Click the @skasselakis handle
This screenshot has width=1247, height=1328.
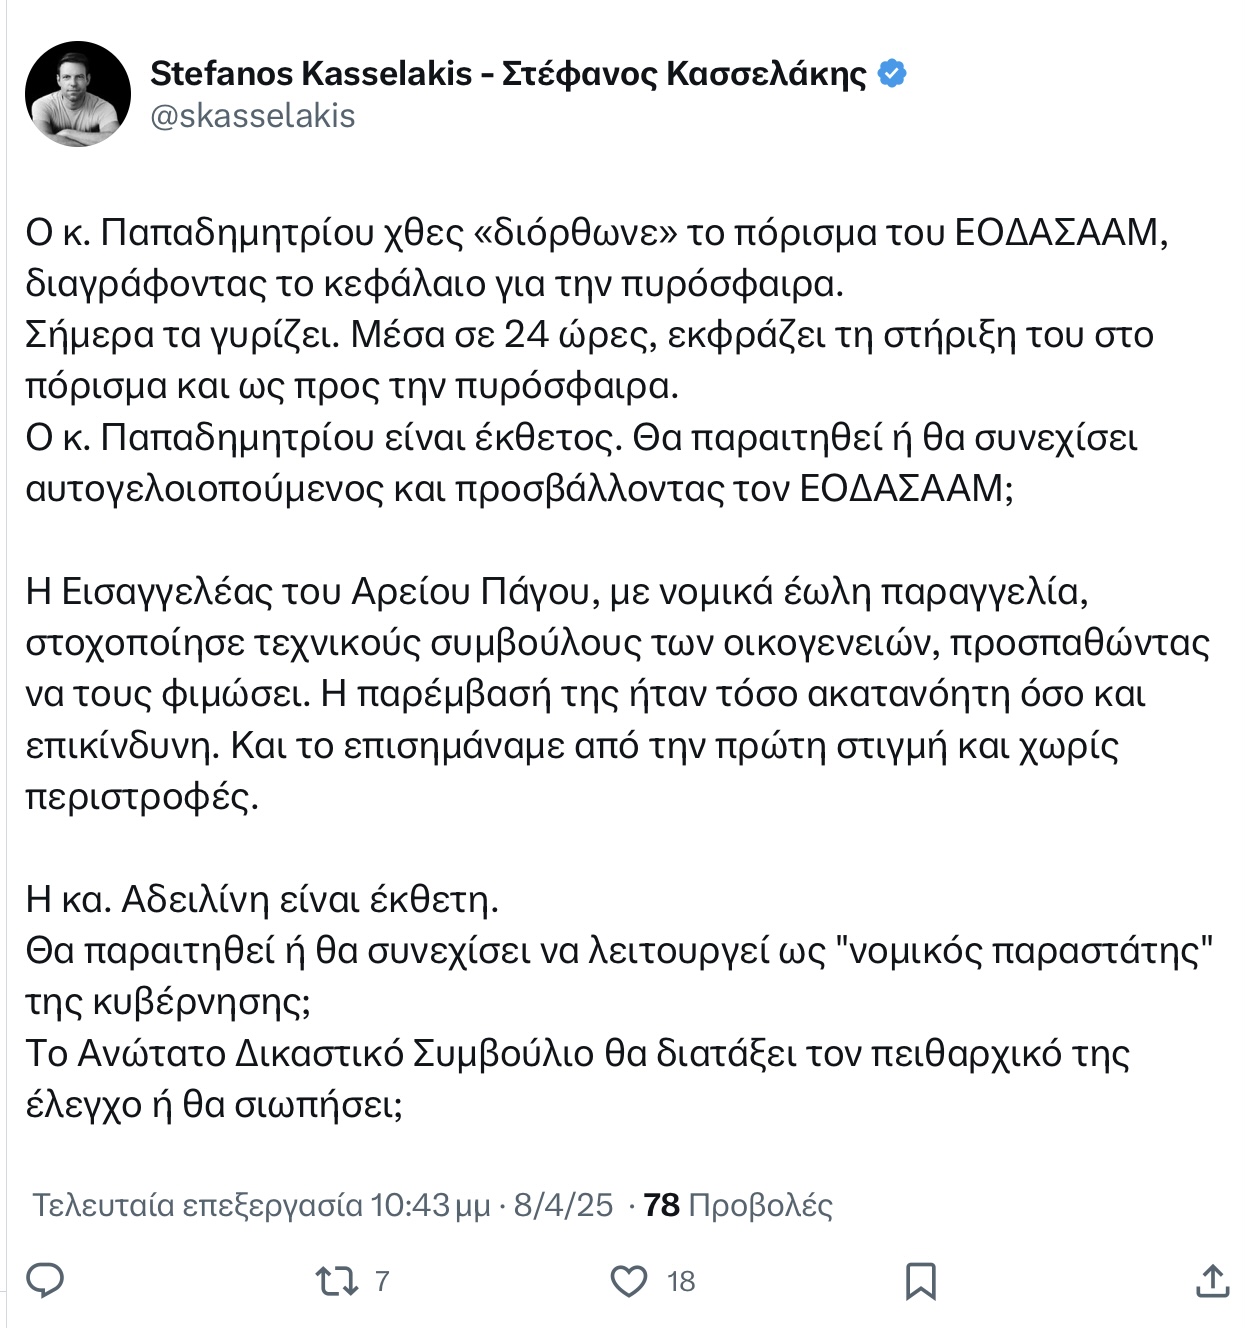coord(252,116)
